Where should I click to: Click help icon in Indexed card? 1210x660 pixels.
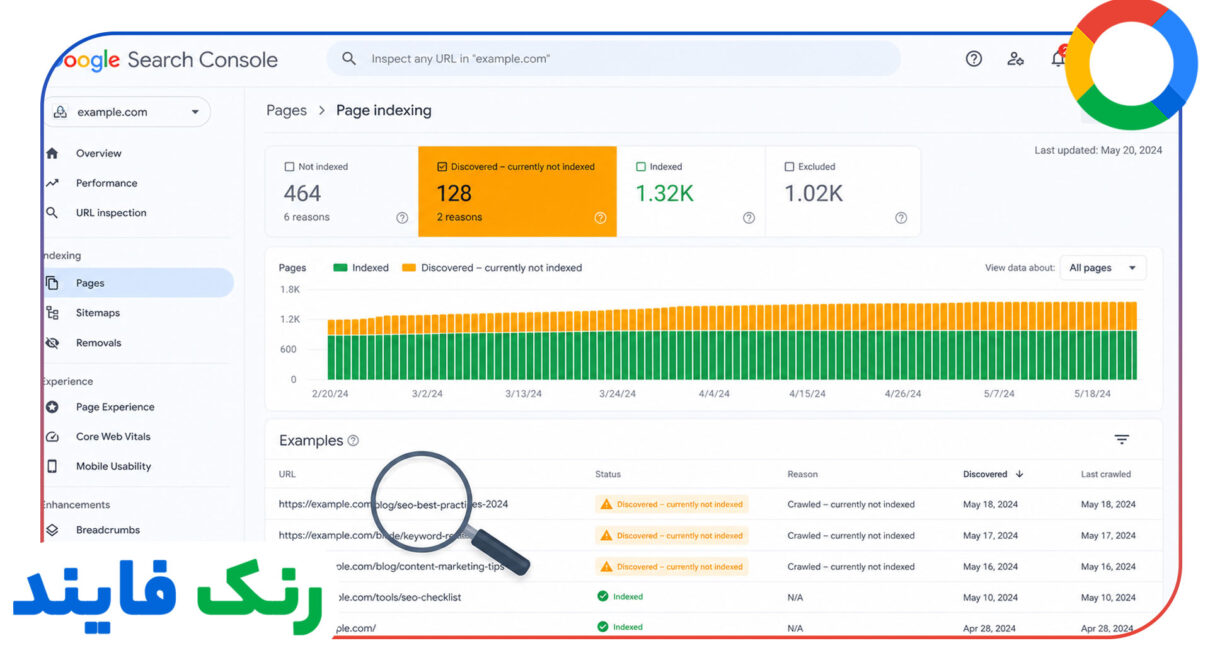[x=749, y=218]
